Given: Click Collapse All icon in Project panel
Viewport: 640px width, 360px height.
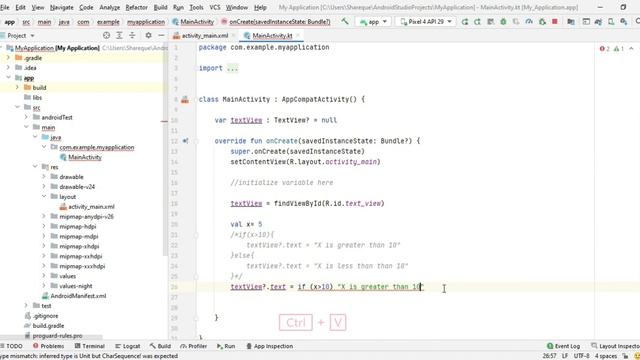Looking at the screenshot, I should coord(132,36).
